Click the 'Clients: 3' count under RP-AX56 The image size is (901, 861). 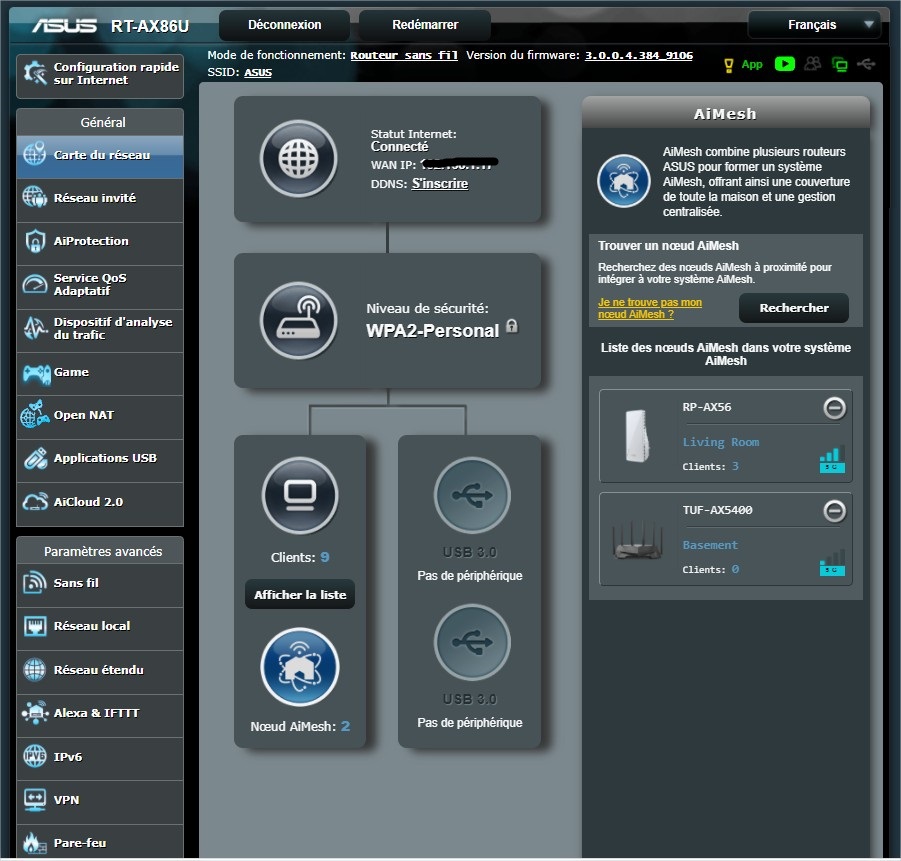click(710, 466)
